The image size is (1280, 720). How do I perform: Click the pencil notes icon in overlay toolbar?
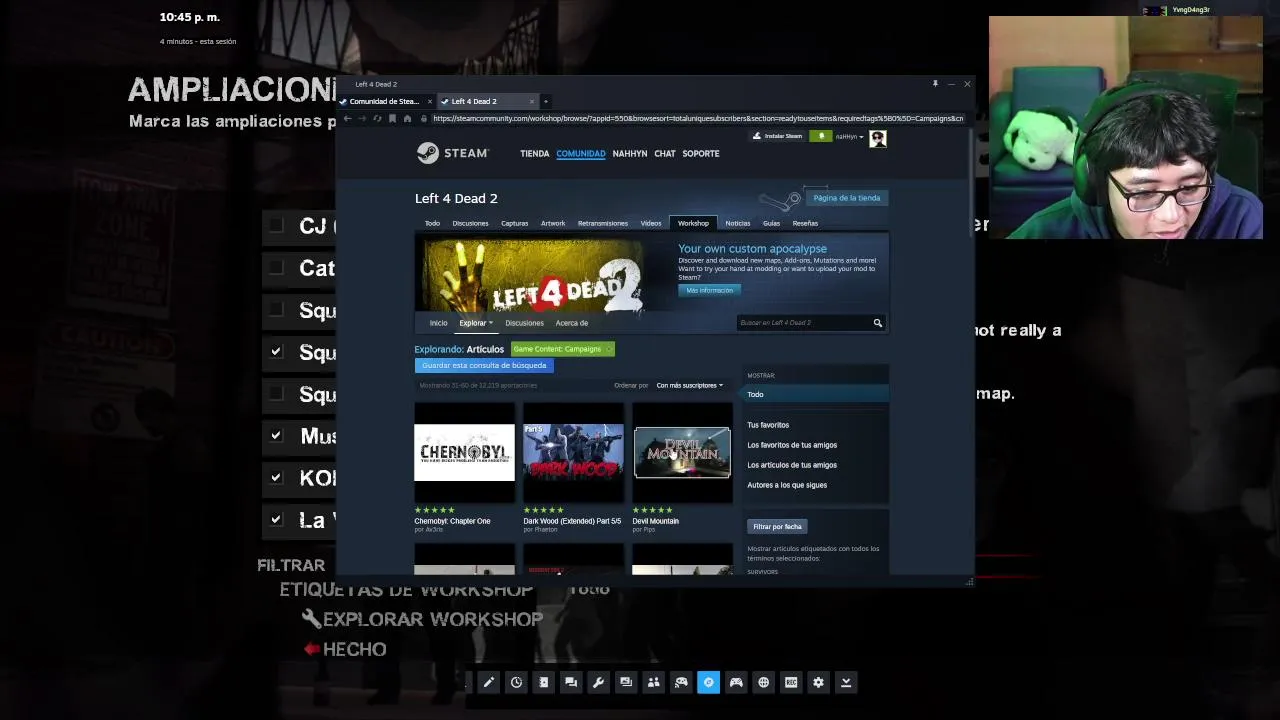pyautogui.click(x=488, y=682)
